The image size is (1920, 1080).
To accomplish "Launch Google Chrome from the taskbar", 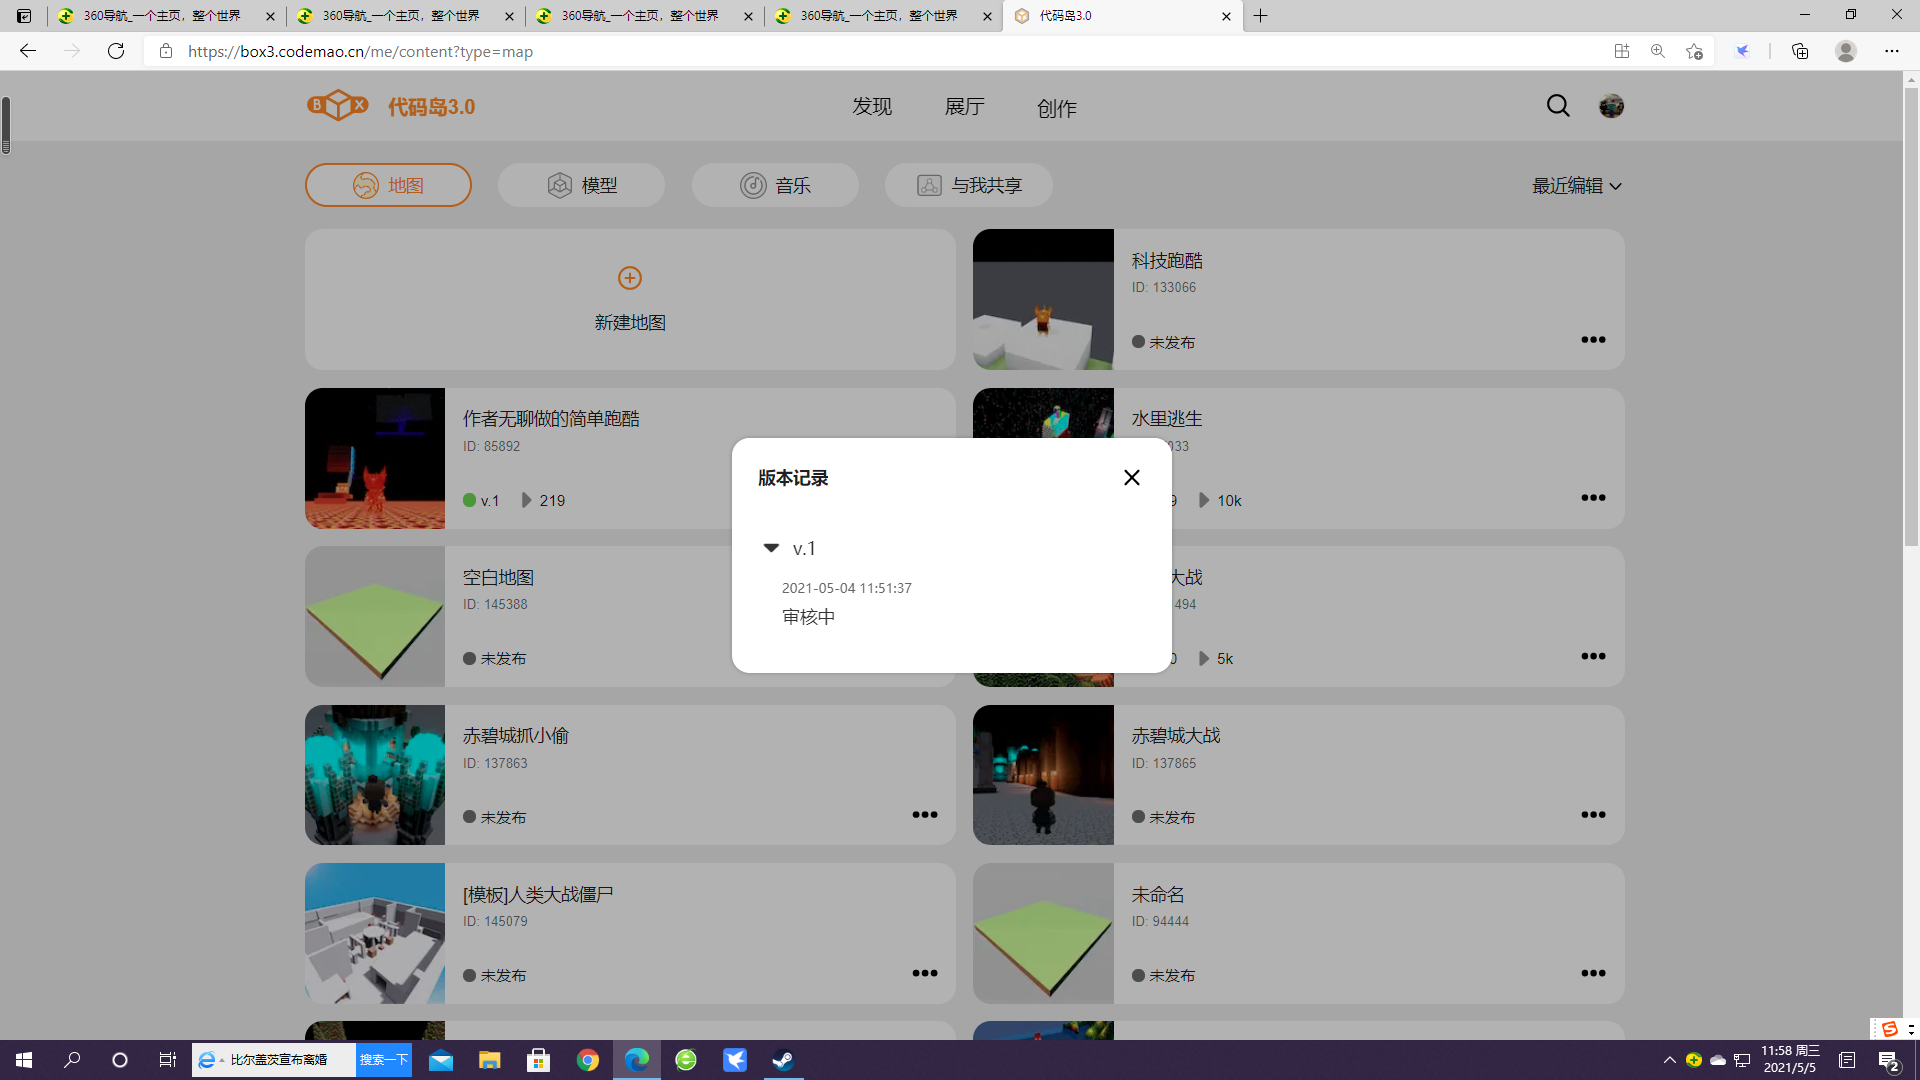I will click(588, 1060).
